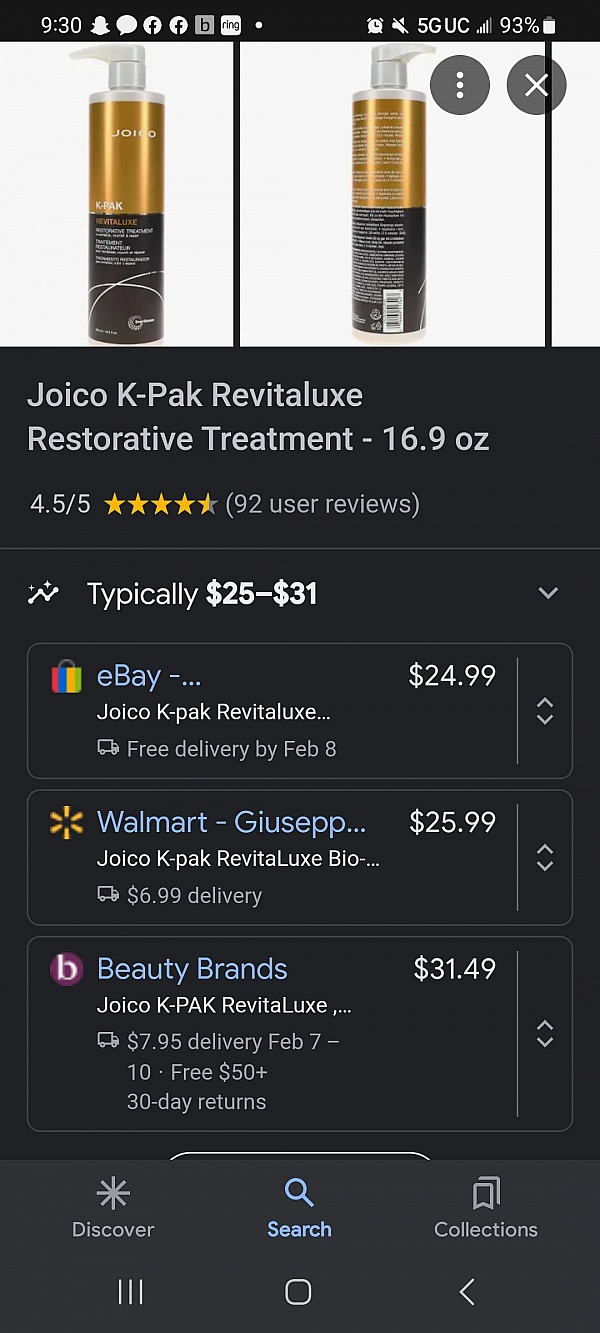The height and width of the screenshot is (1333, 600).
Task: Switch to the Collections tab
Action: [486, 1208]
